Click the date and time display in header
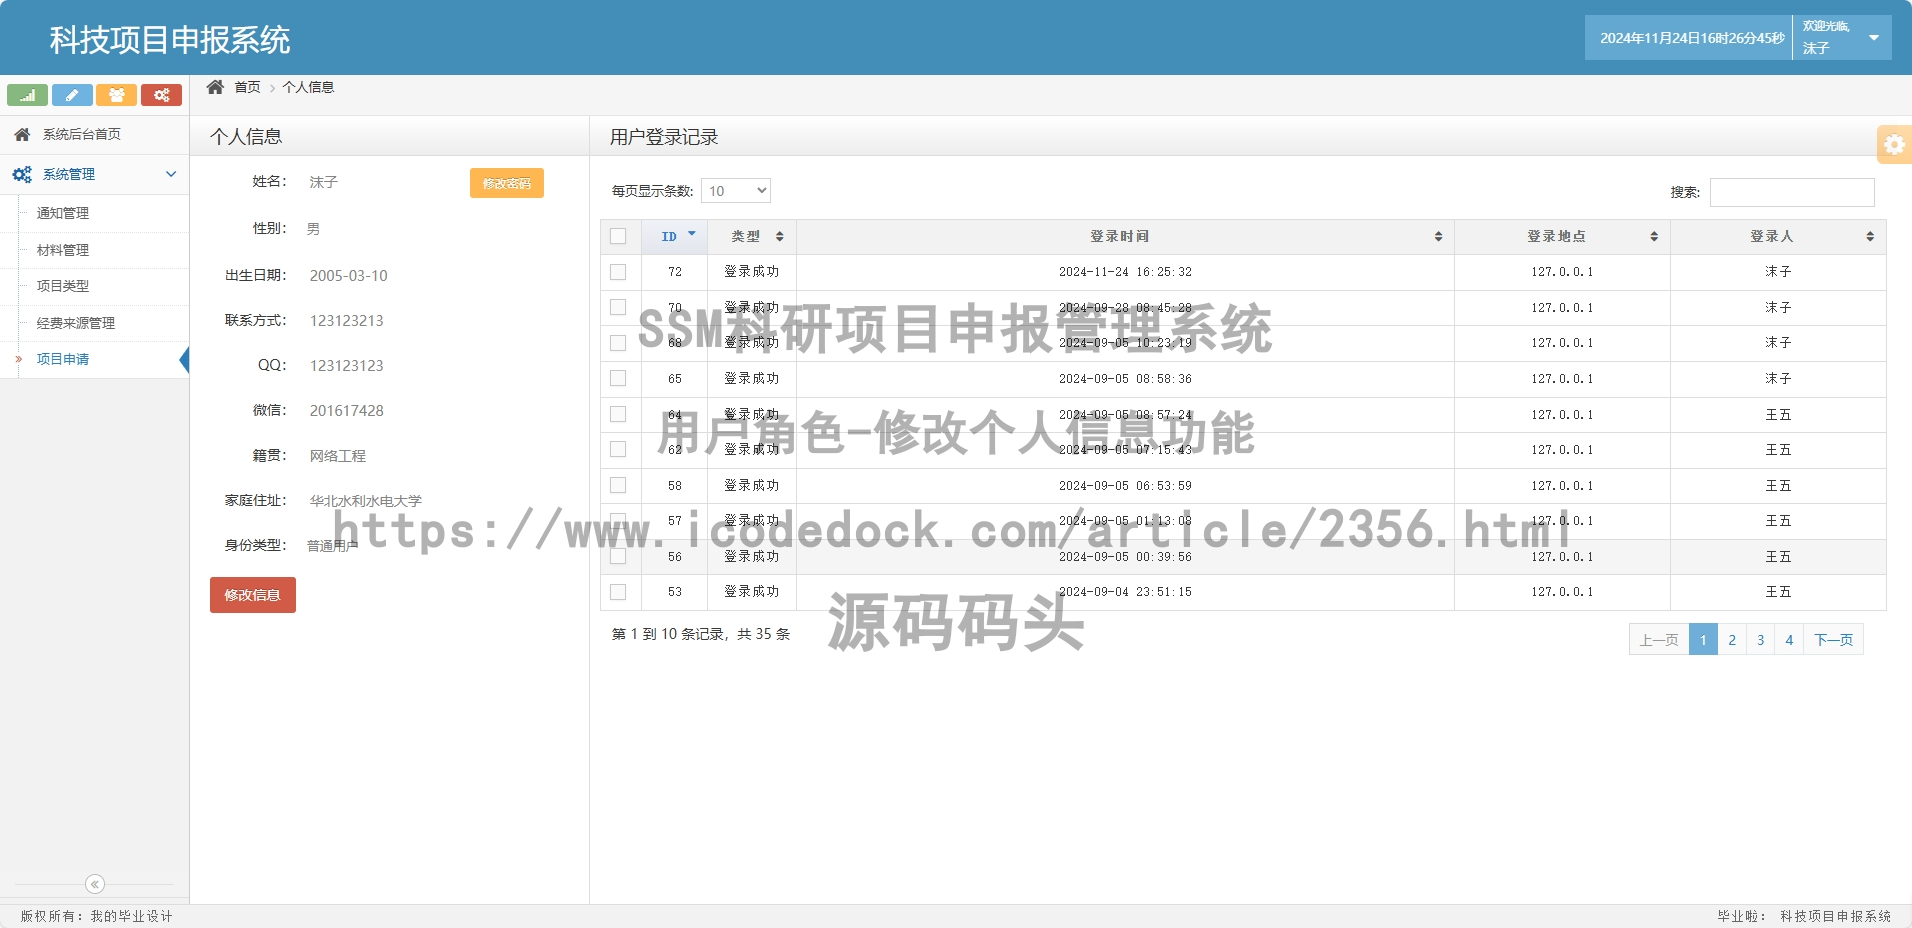Image resolution: width=1912 pixels, height=928 pixels. coord(1692,38)
